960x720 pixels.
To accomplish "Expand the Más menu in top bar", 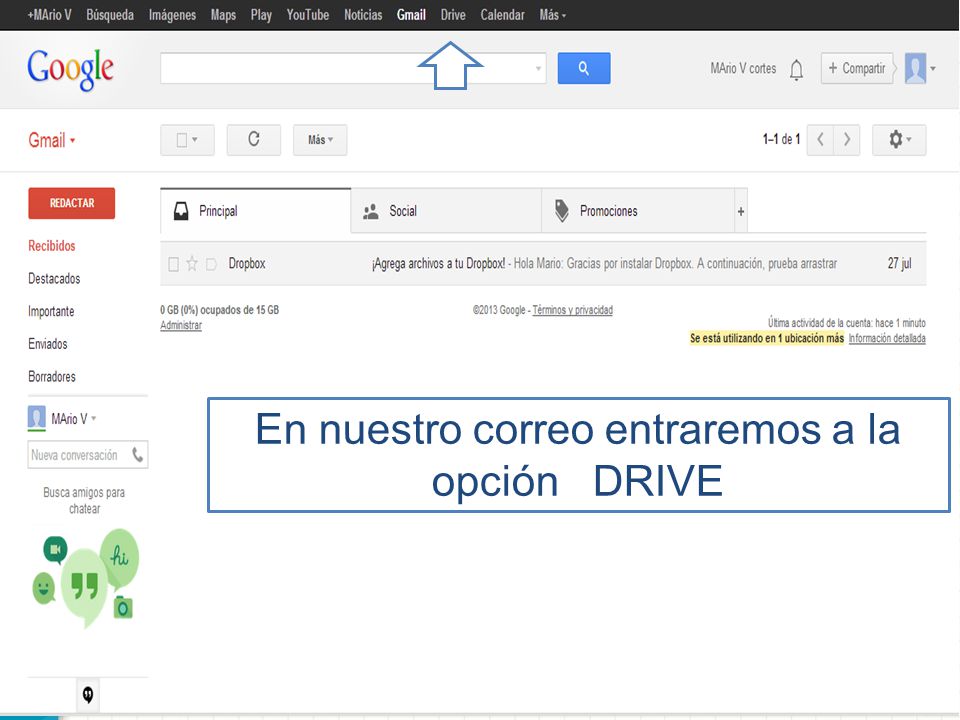I will [552, 15].
